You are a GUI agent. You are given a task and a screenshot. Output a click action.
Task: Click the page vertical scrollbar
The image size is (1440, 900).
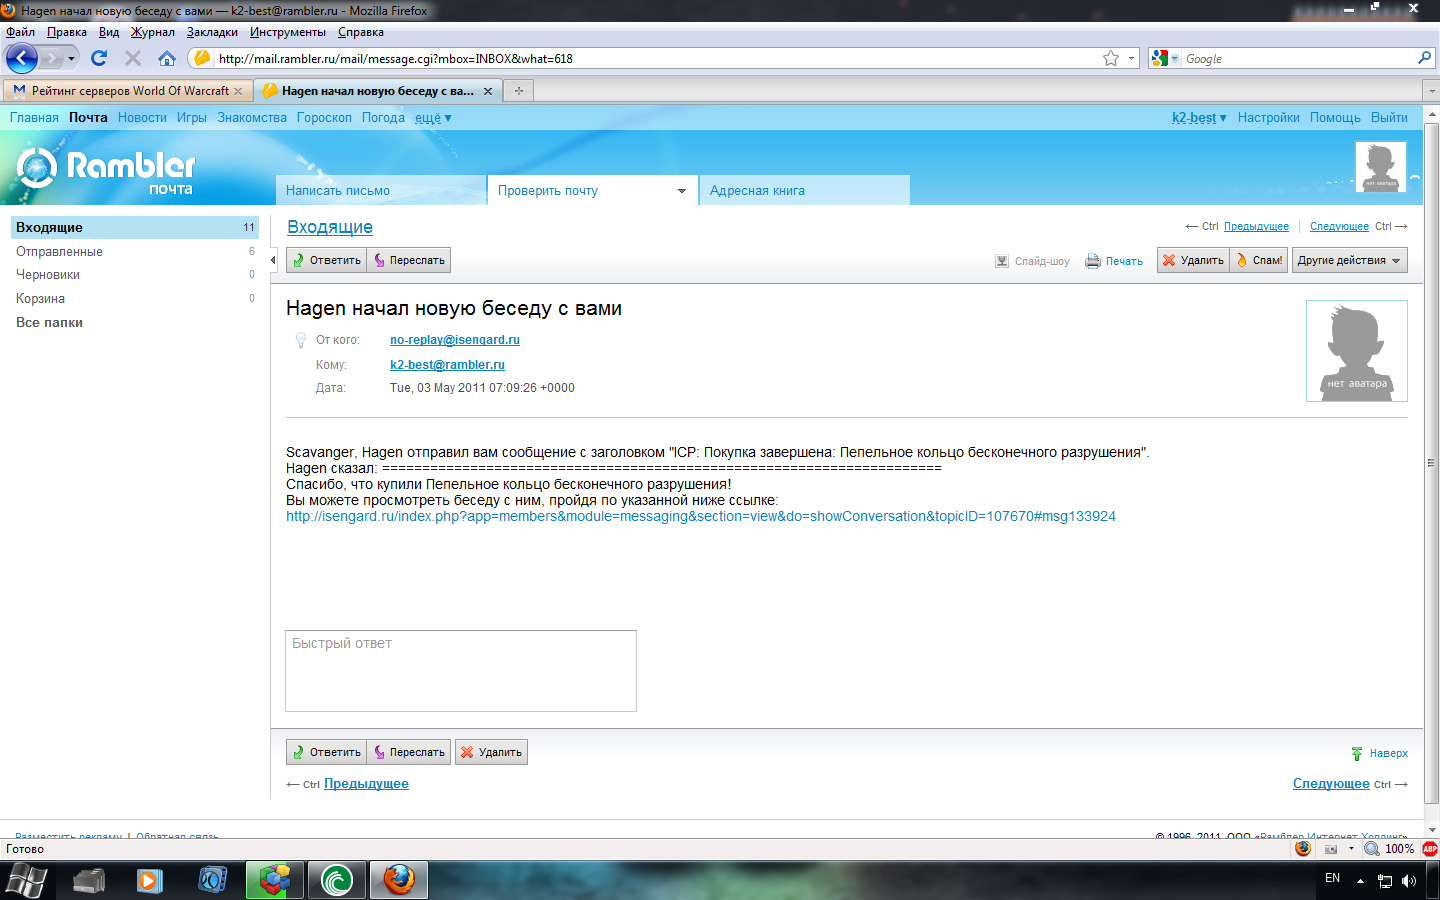(1431, 463)
